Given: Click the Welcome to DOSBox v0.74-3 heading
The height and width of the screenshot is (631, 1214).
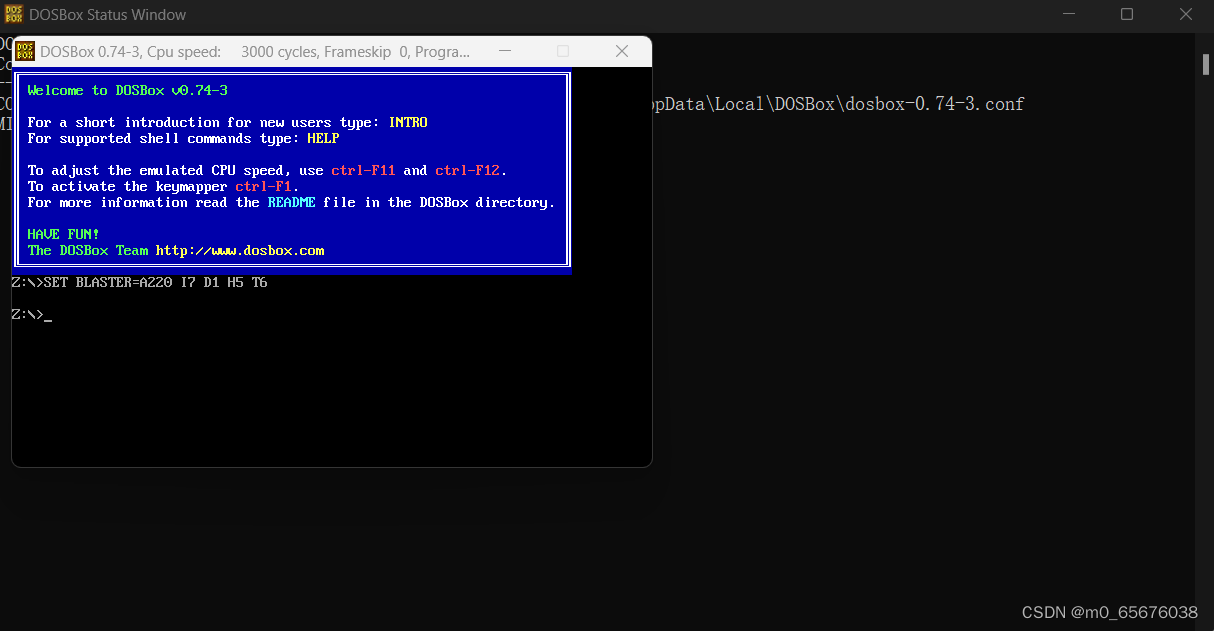Looking at the screenshot, I should coord(128,90).
